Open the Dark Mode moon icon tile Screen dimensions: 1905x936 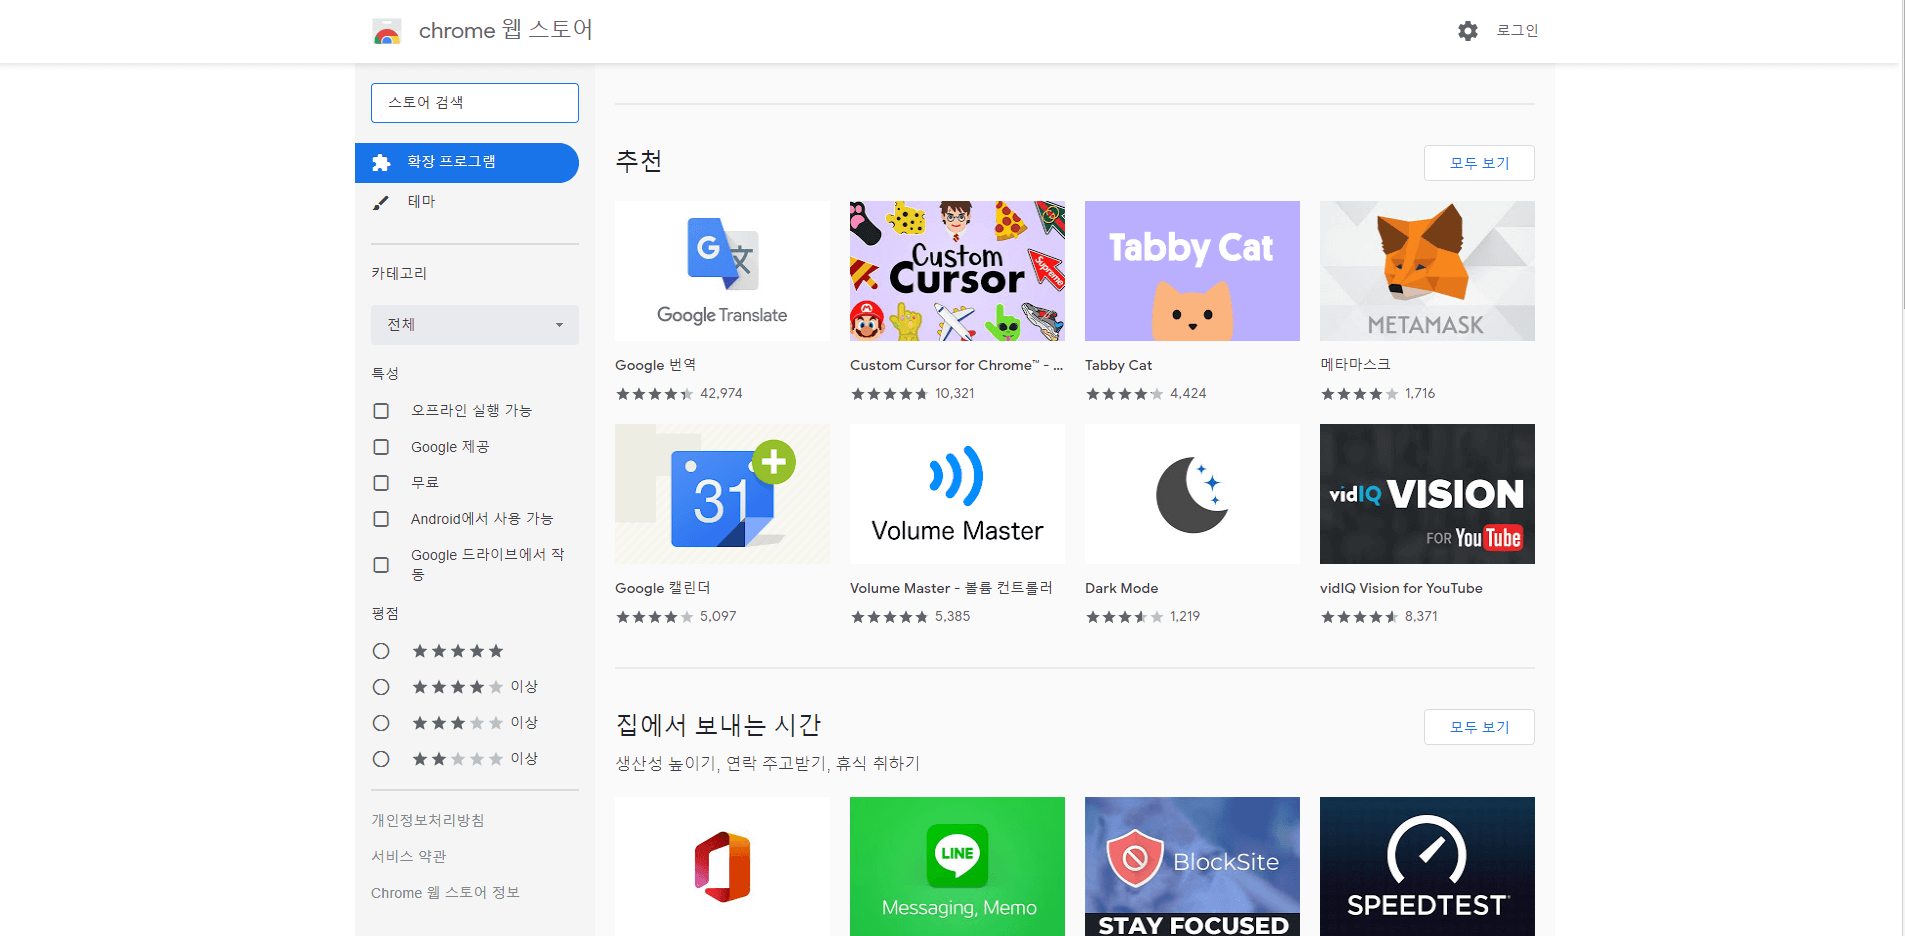click(x=1192, y=494)
